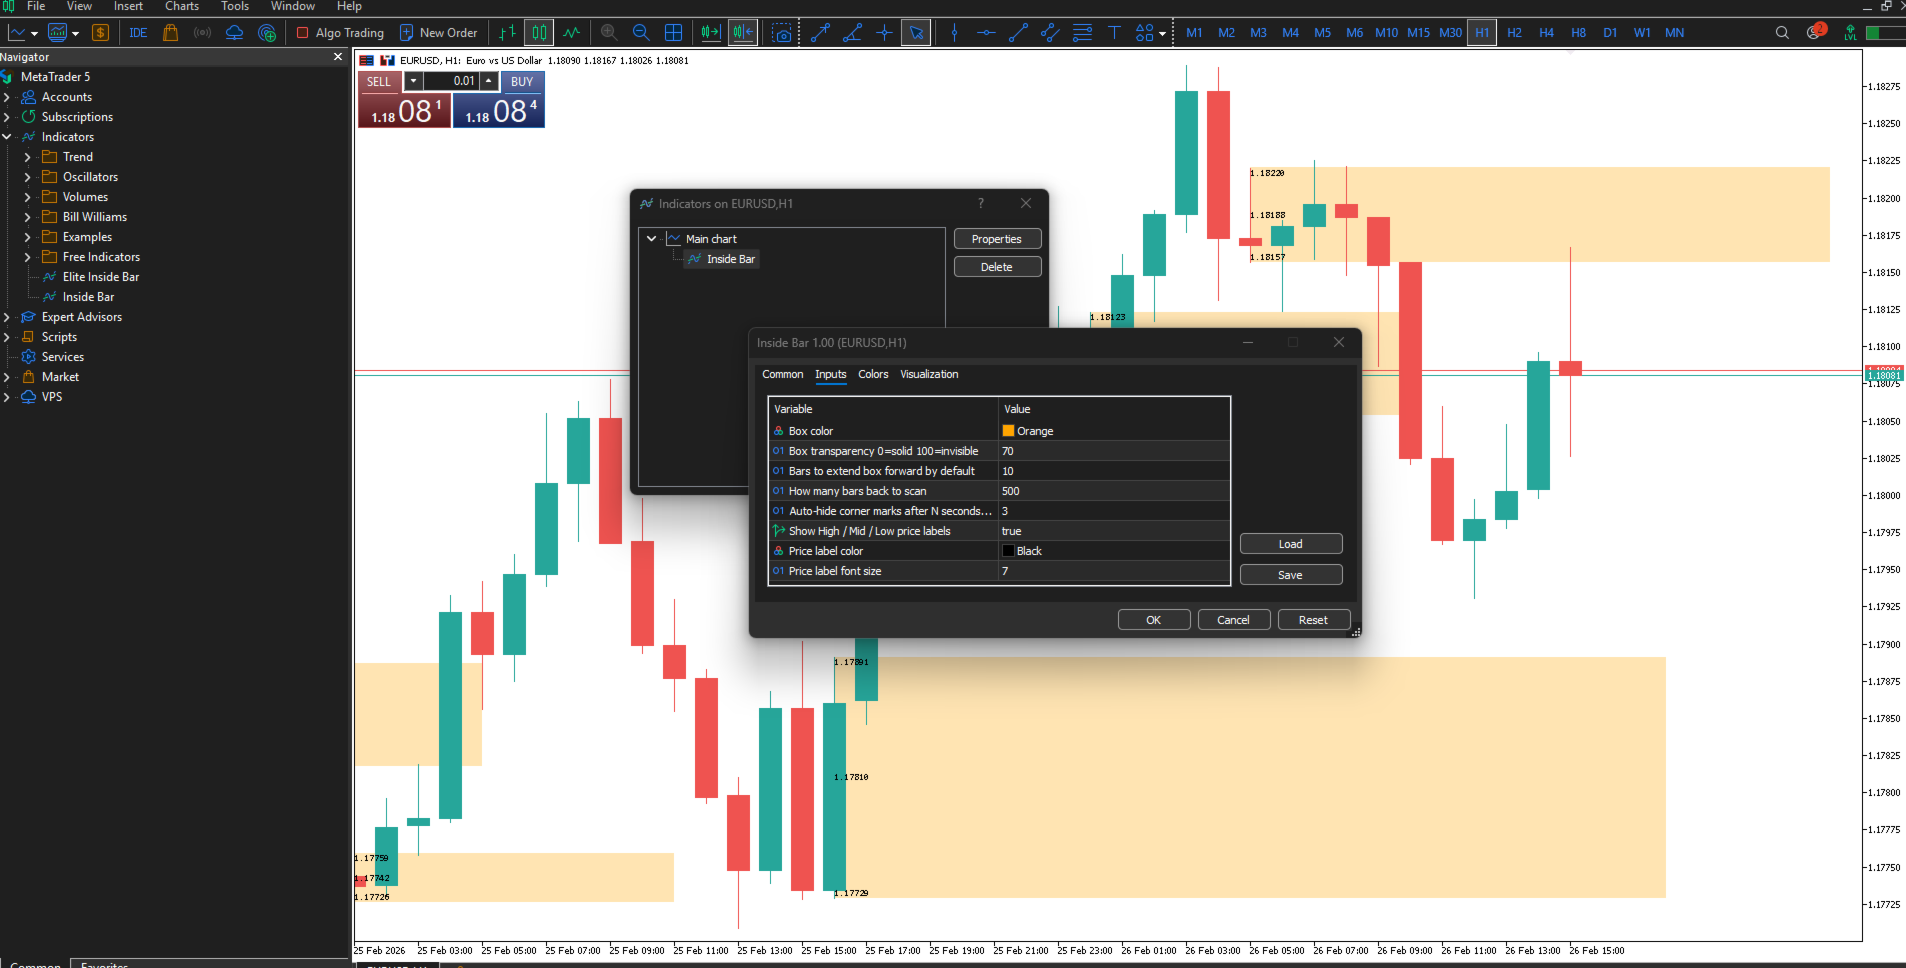1906x968 pixels.
Task: Select the text label tool
Action: pyautogui.click(x=1114, y=33)
